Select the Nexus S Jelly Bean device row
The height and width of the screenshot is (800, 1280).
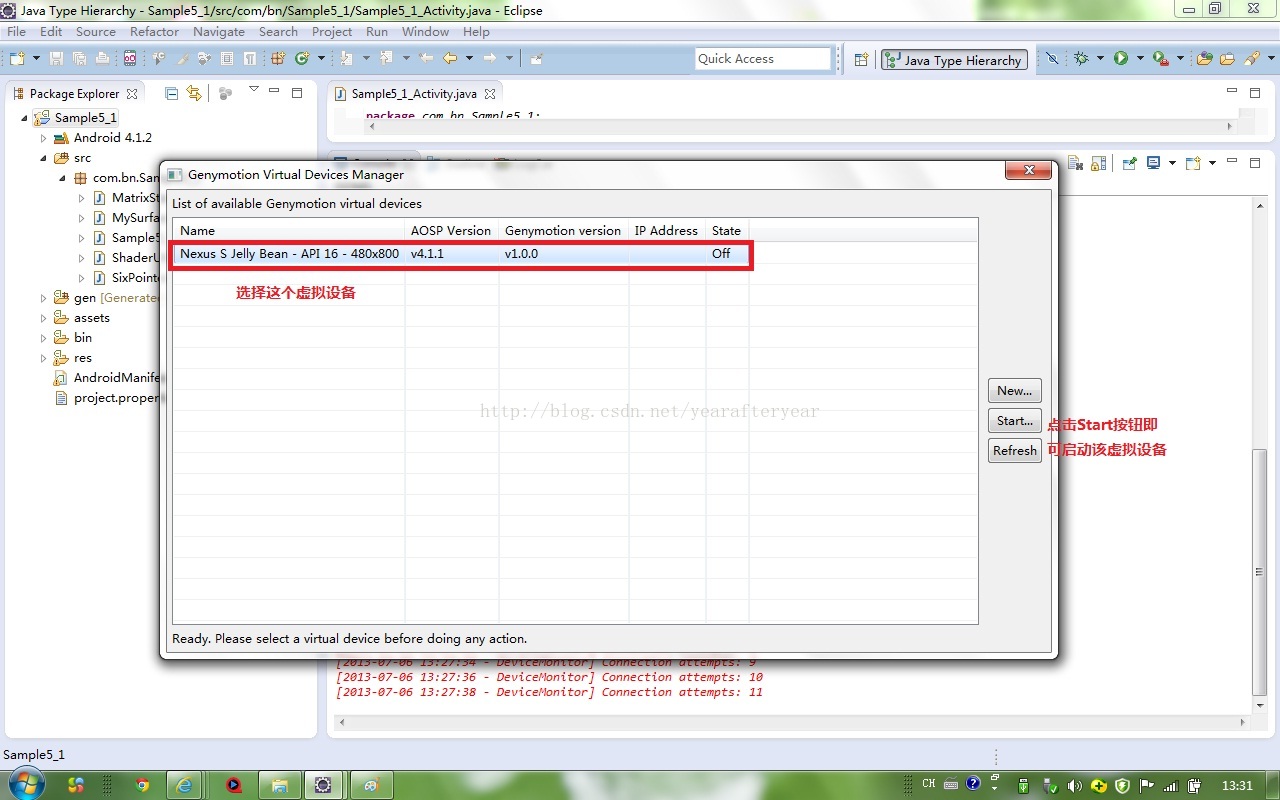tap(461, 254)
